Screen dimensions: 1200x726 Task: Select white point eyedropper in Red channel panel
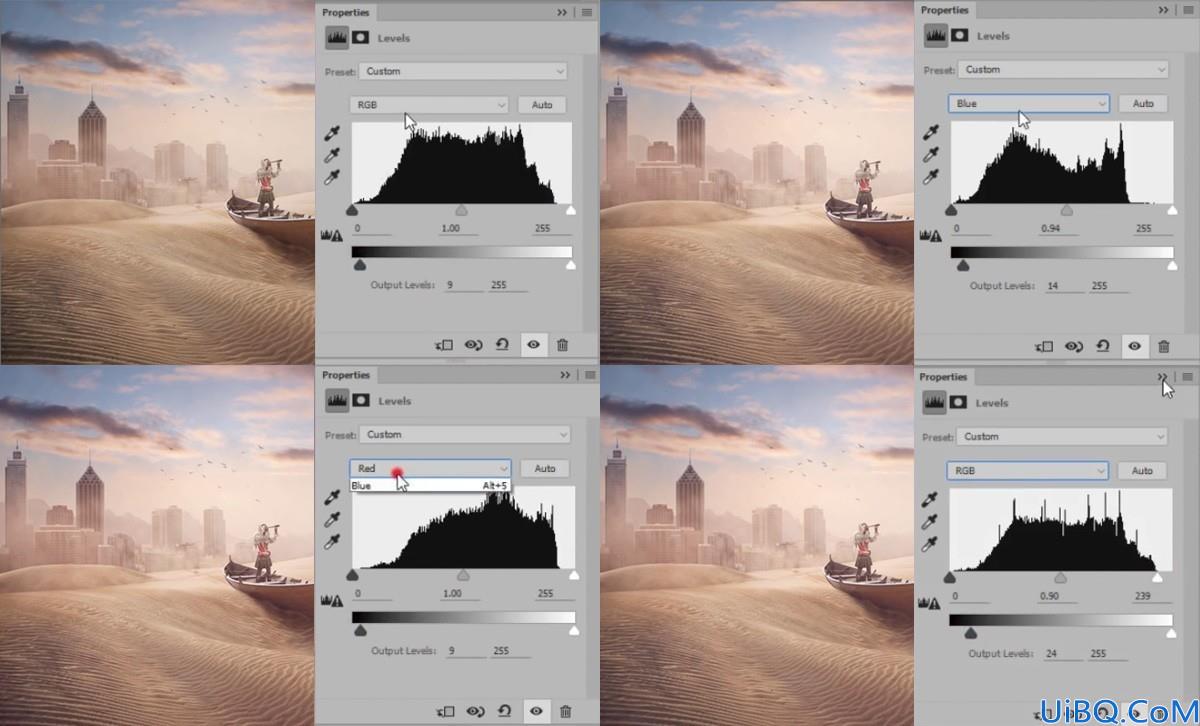pos(333,541)
